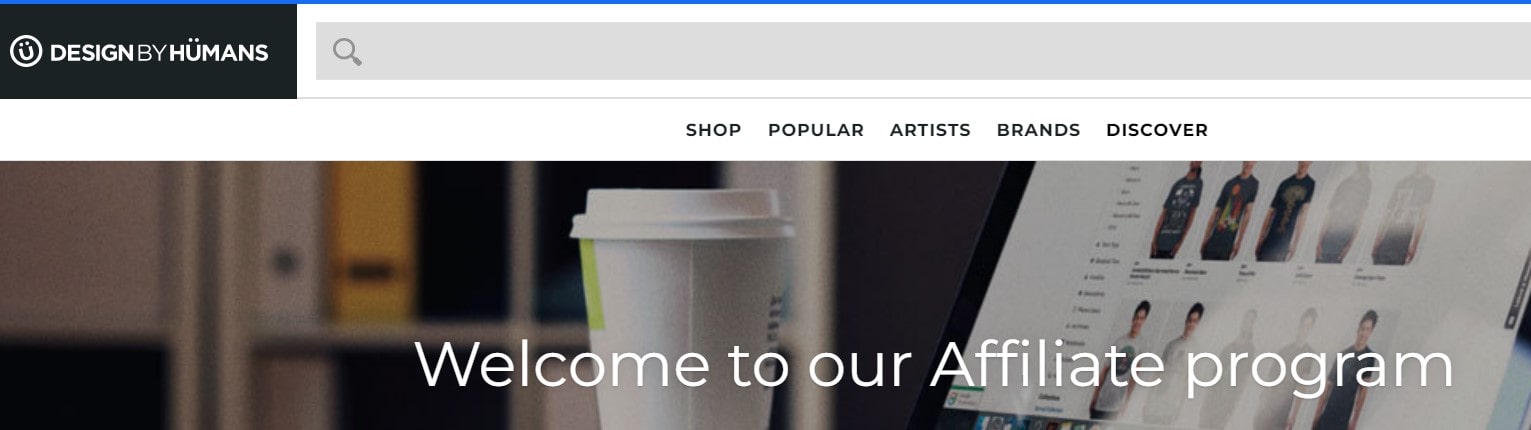Viewport: 1531px width, 430px height.
Task: Select BRANDS in the navigation bar
Action: click(1038, 130)
